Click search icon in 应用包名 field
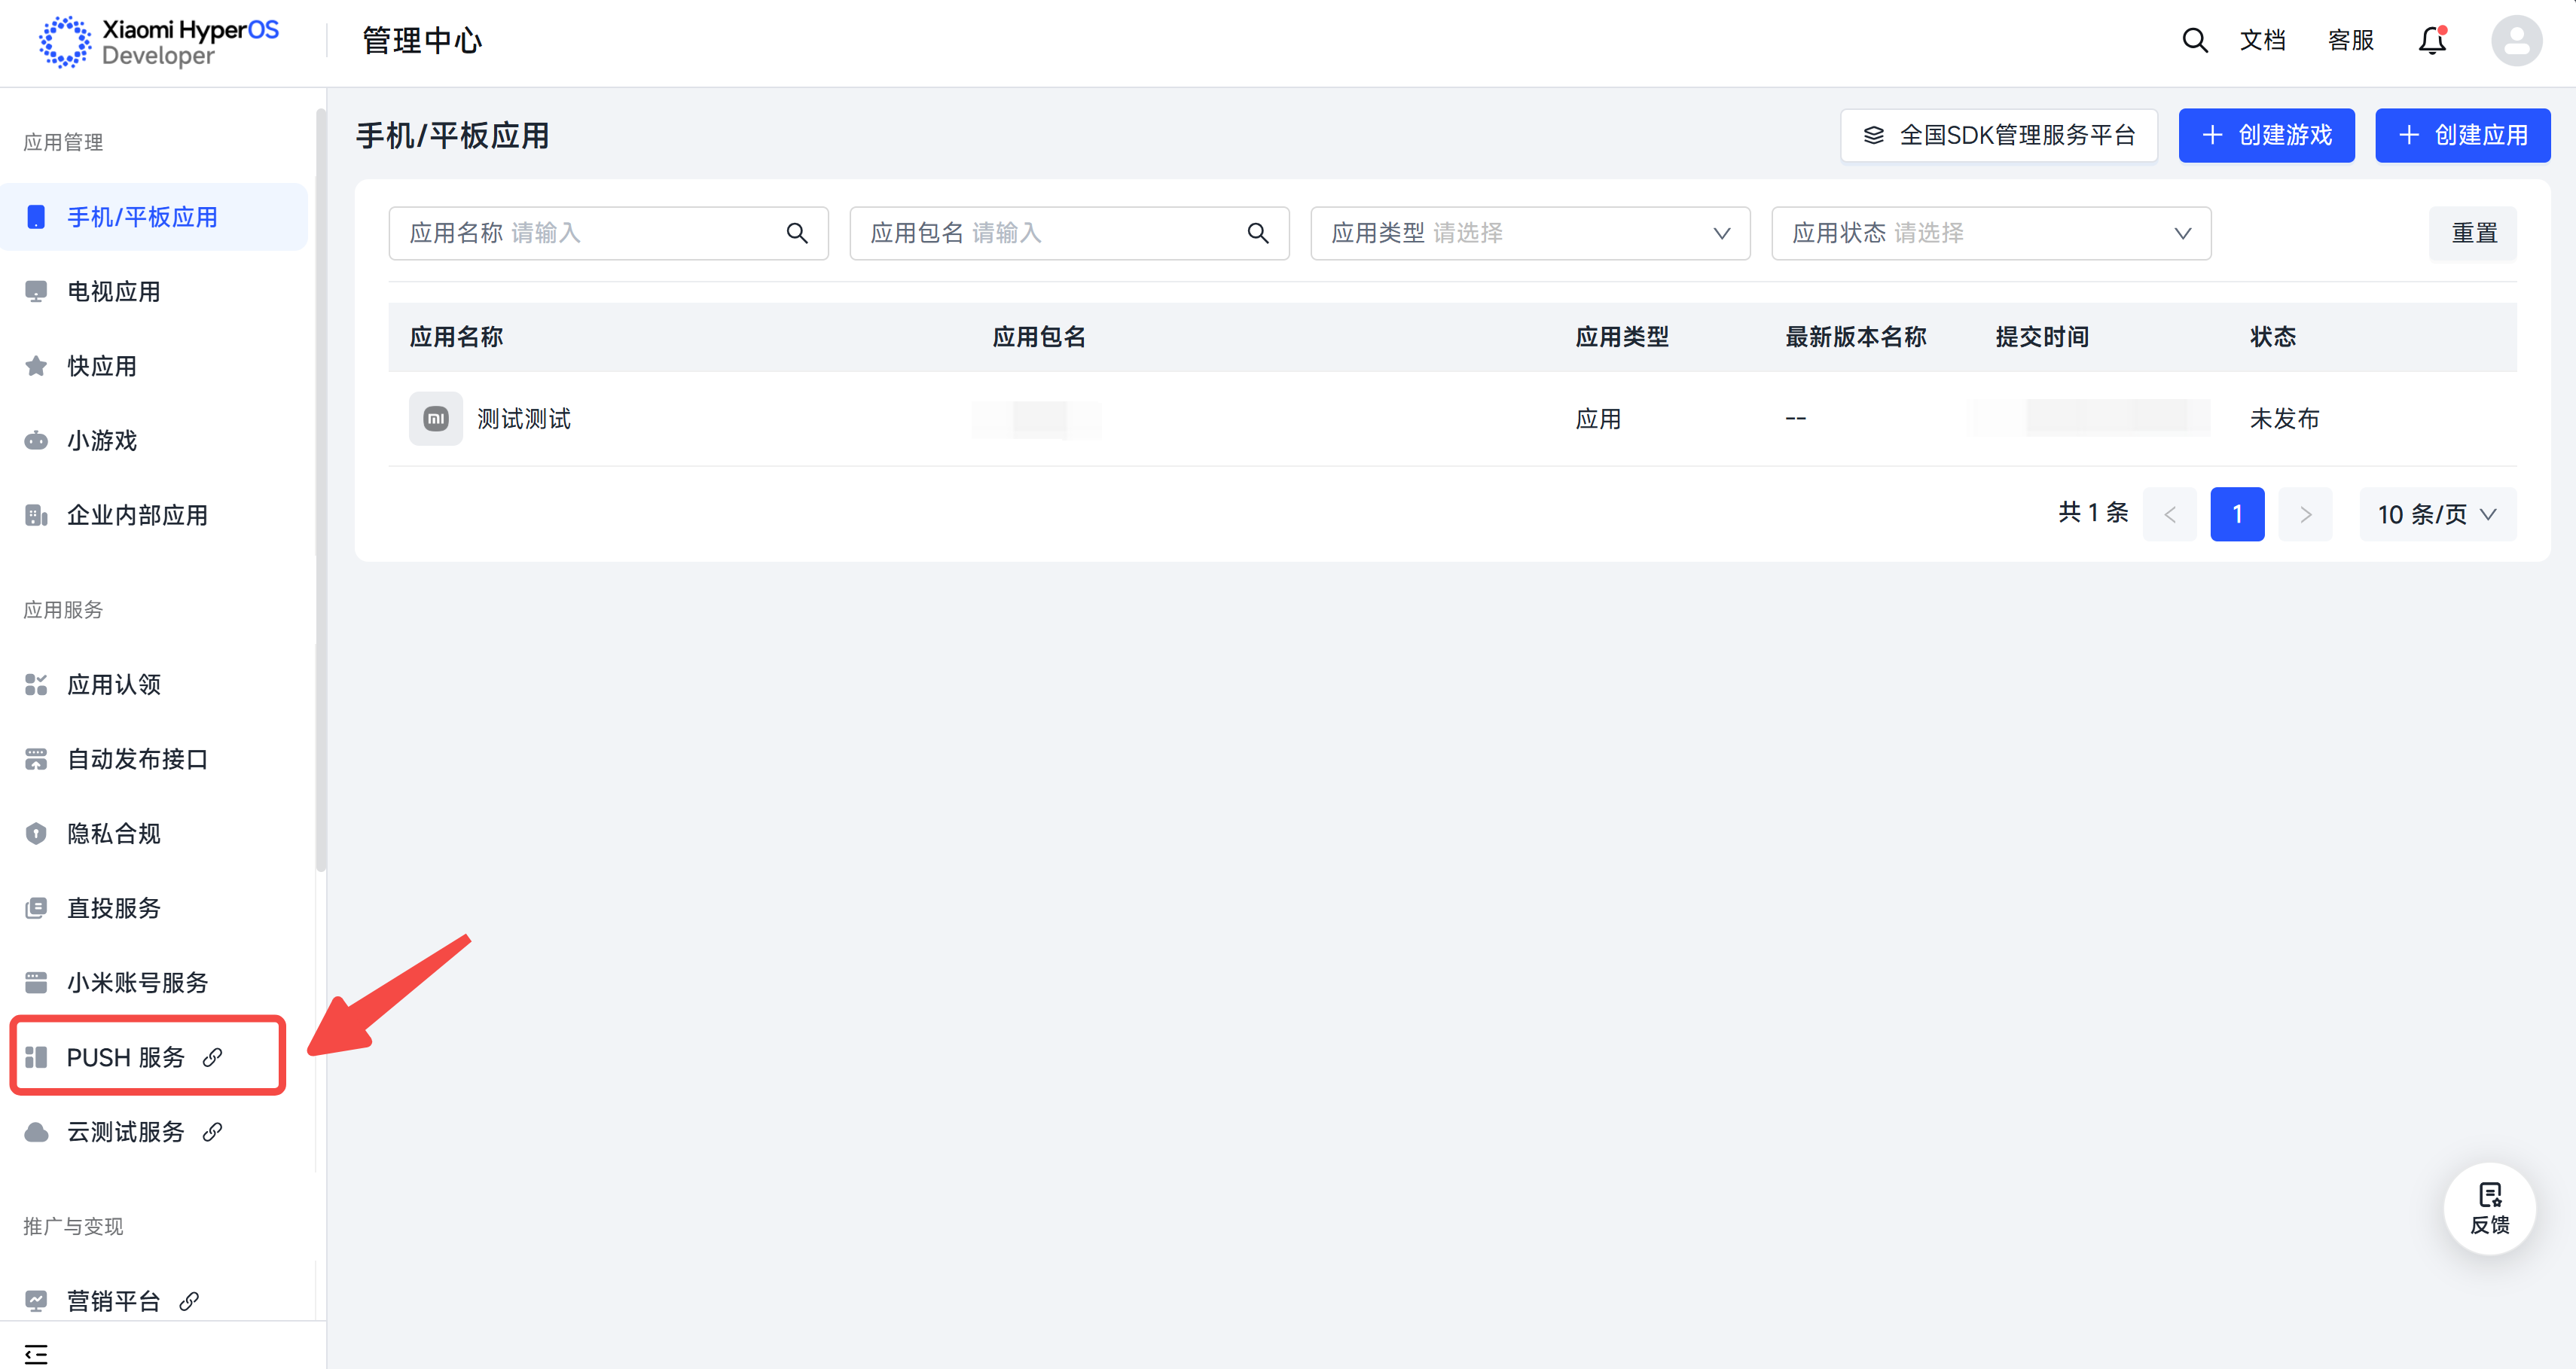Image resolution: width=2576 pixels, height=1369 pixels. point(1257,233)
